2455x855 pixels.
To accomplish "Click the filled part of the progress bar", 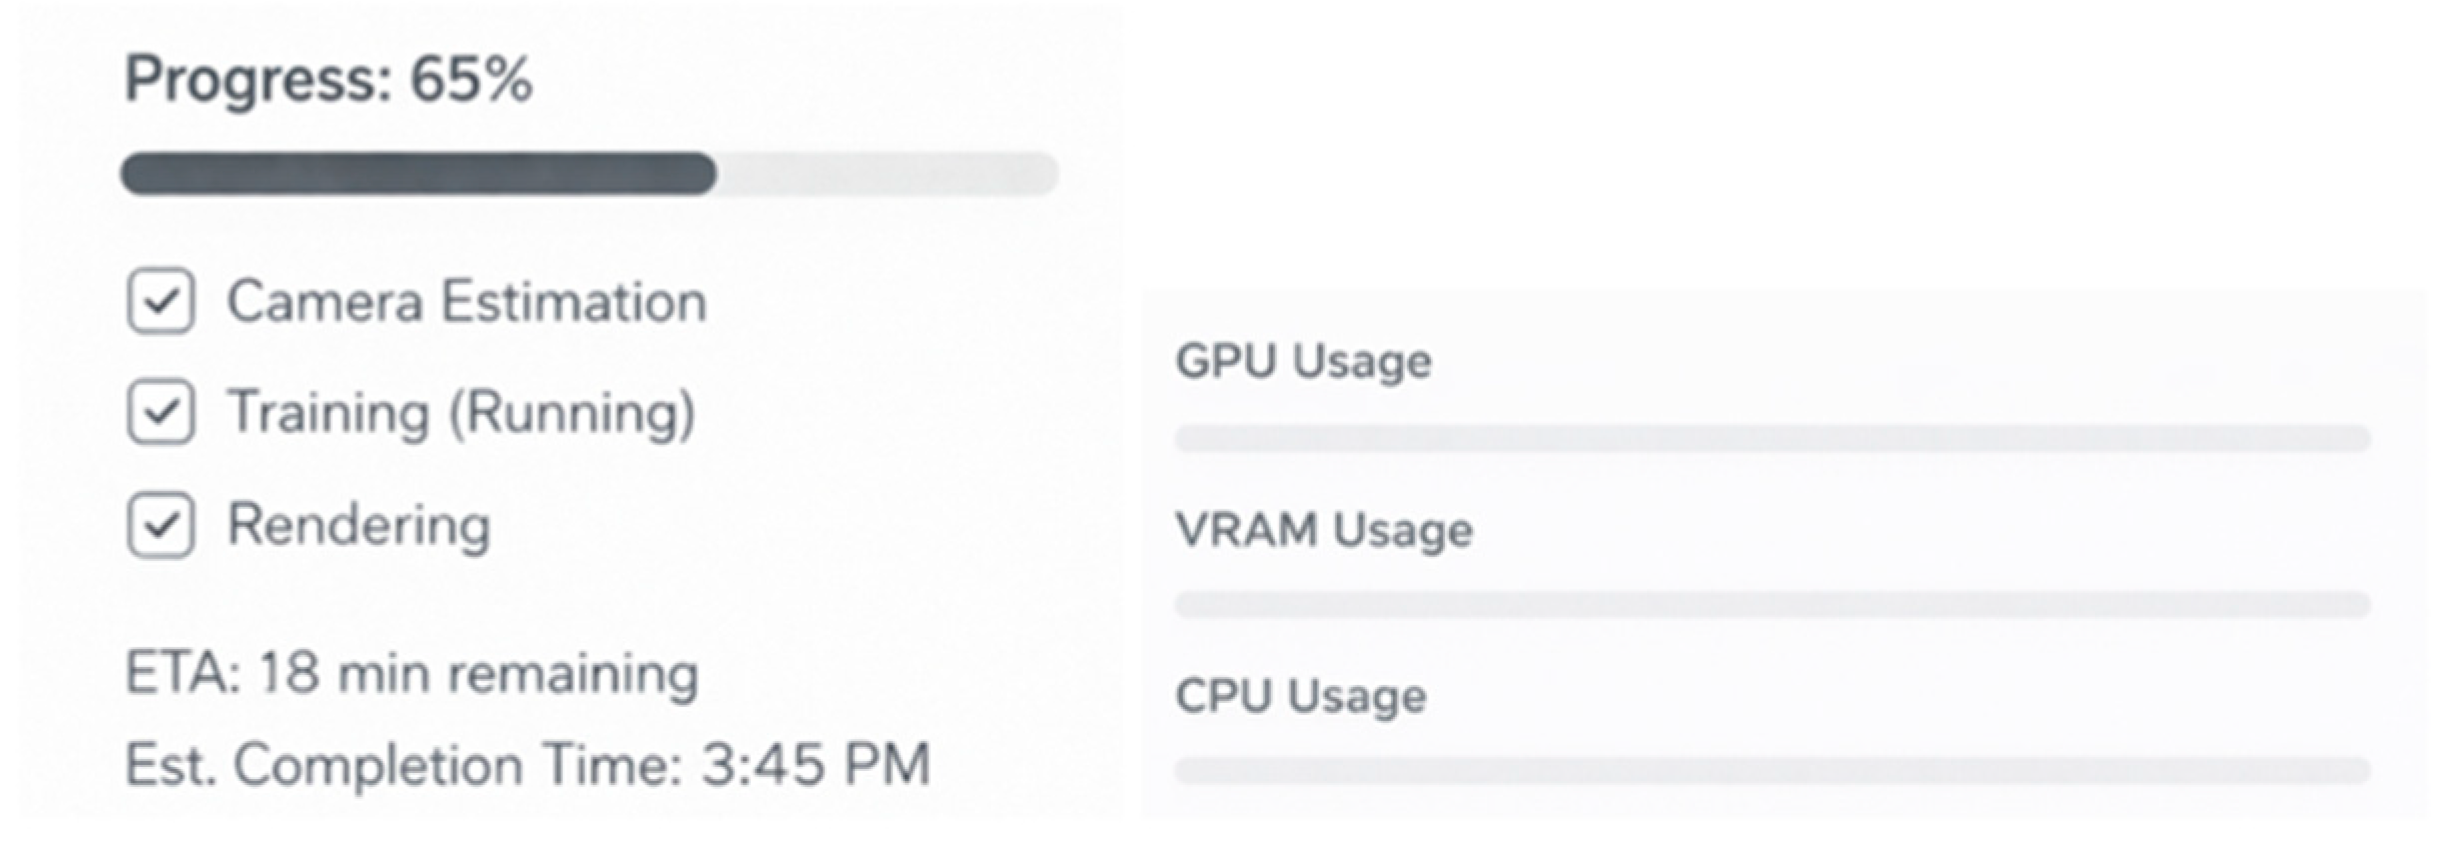I will coord(418,174).
